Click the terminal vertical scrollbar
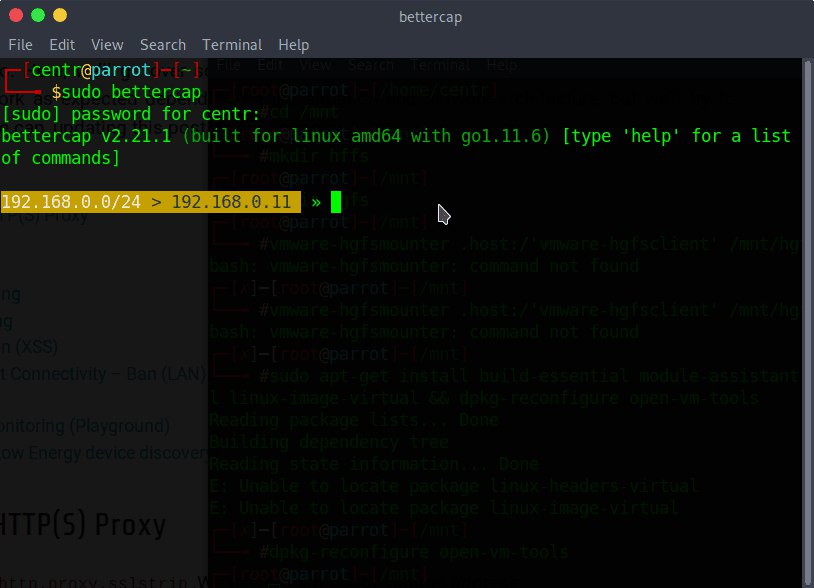814x588 pixels. 807,322
